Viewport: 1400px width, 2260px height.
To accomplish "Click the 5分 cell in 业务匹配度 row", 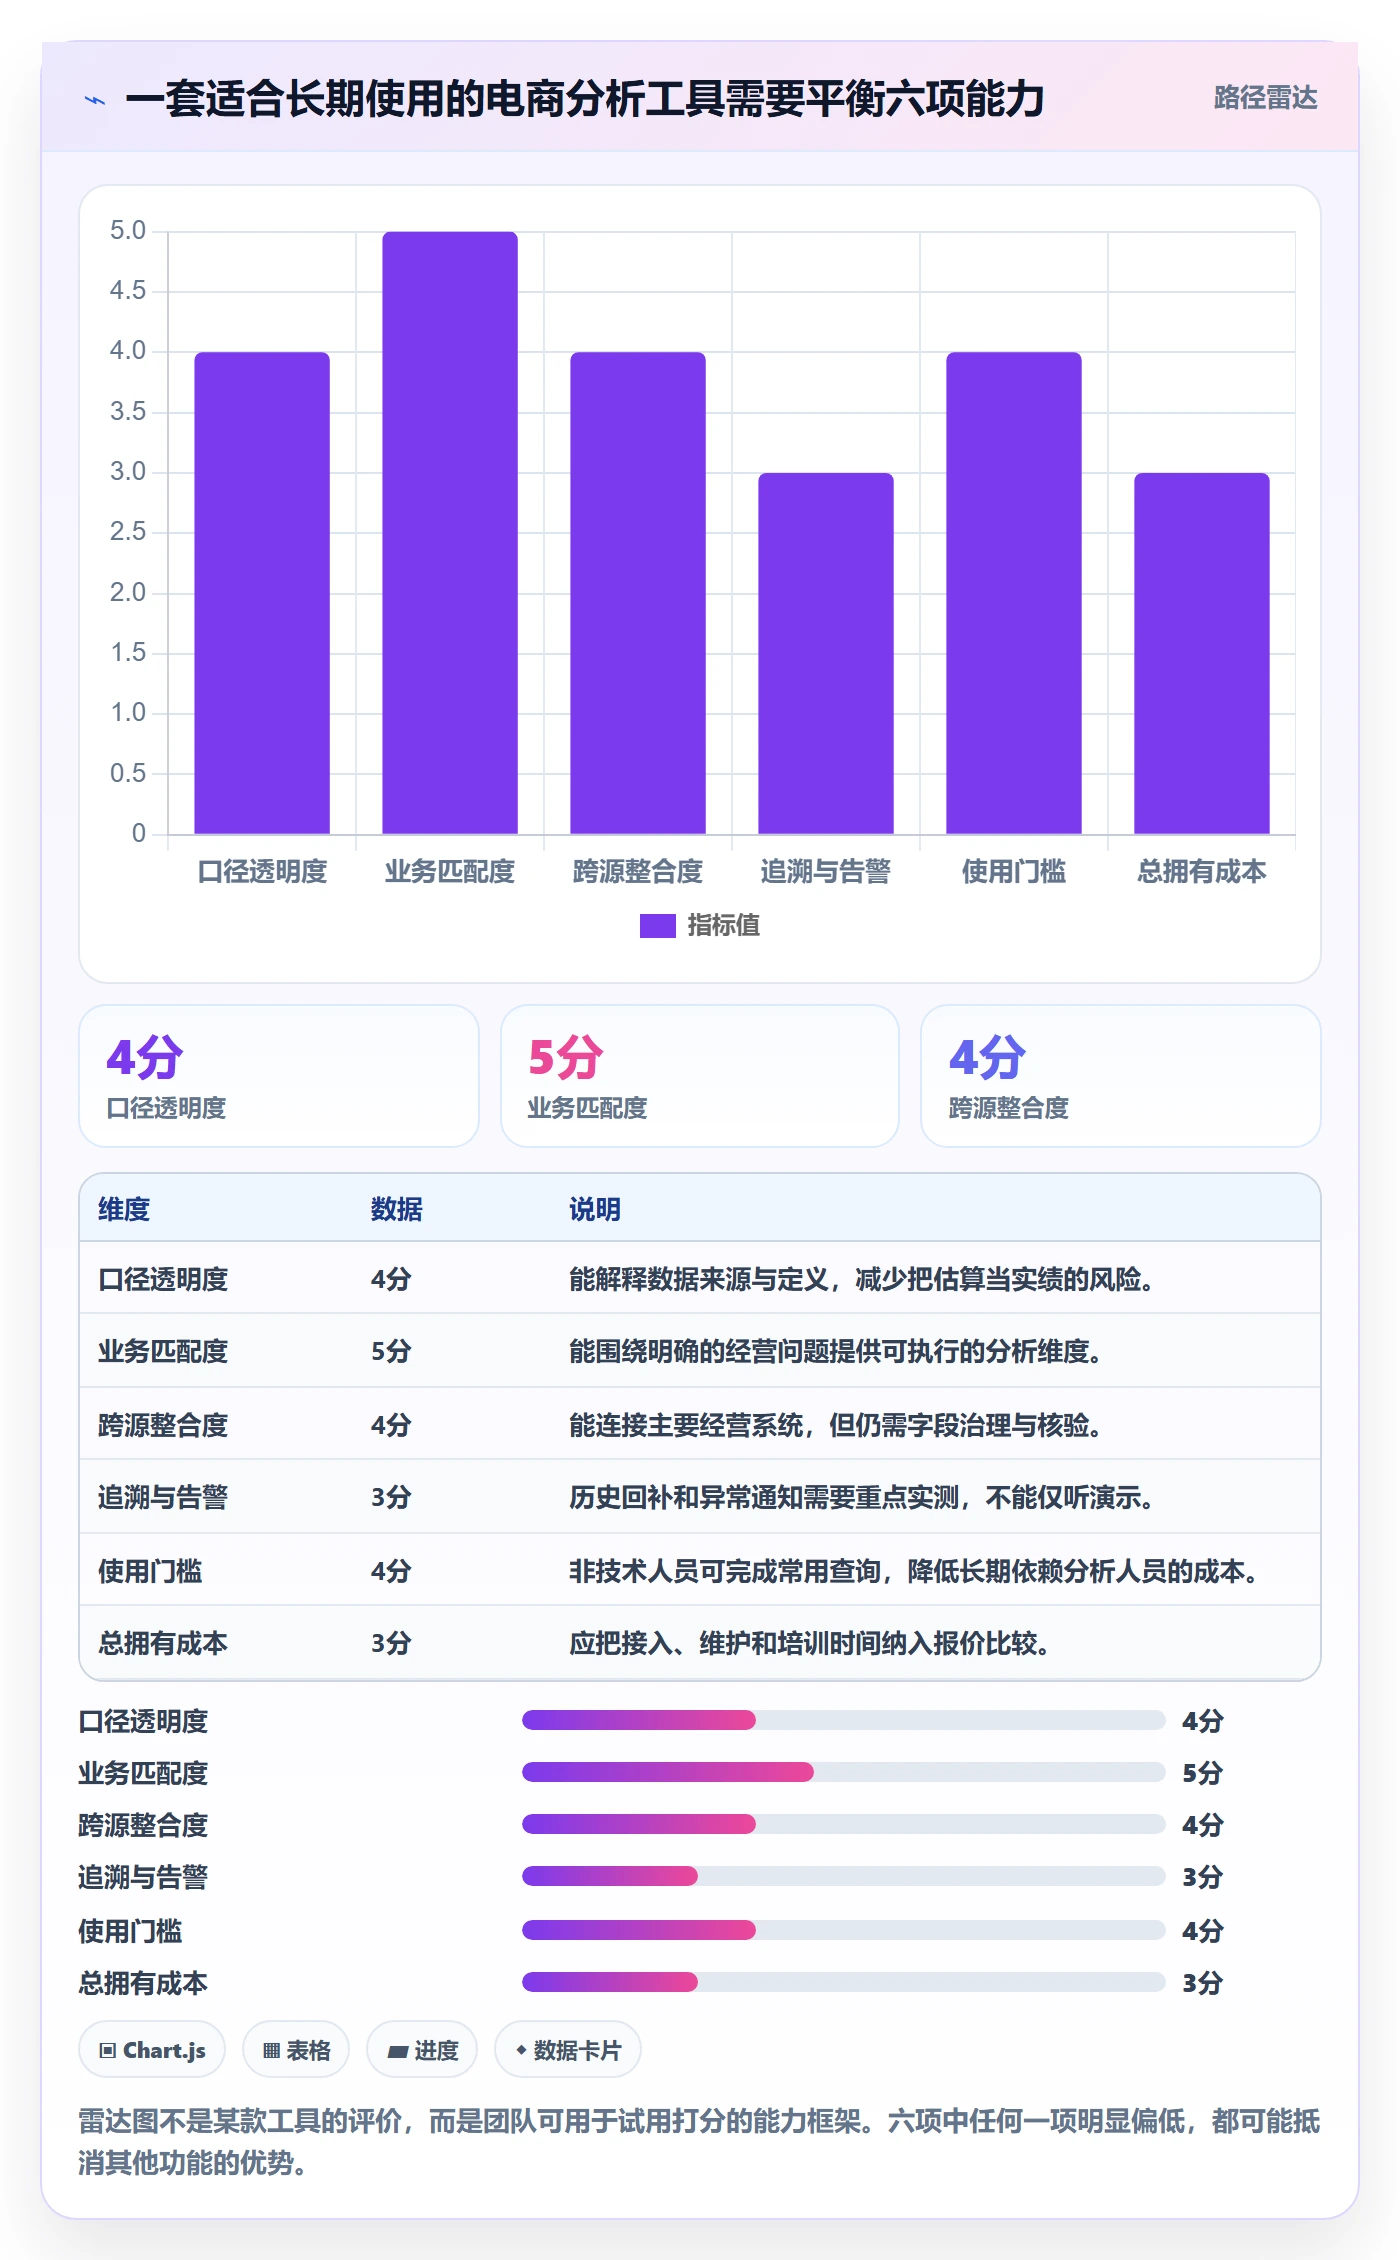I will point(391,1352).
